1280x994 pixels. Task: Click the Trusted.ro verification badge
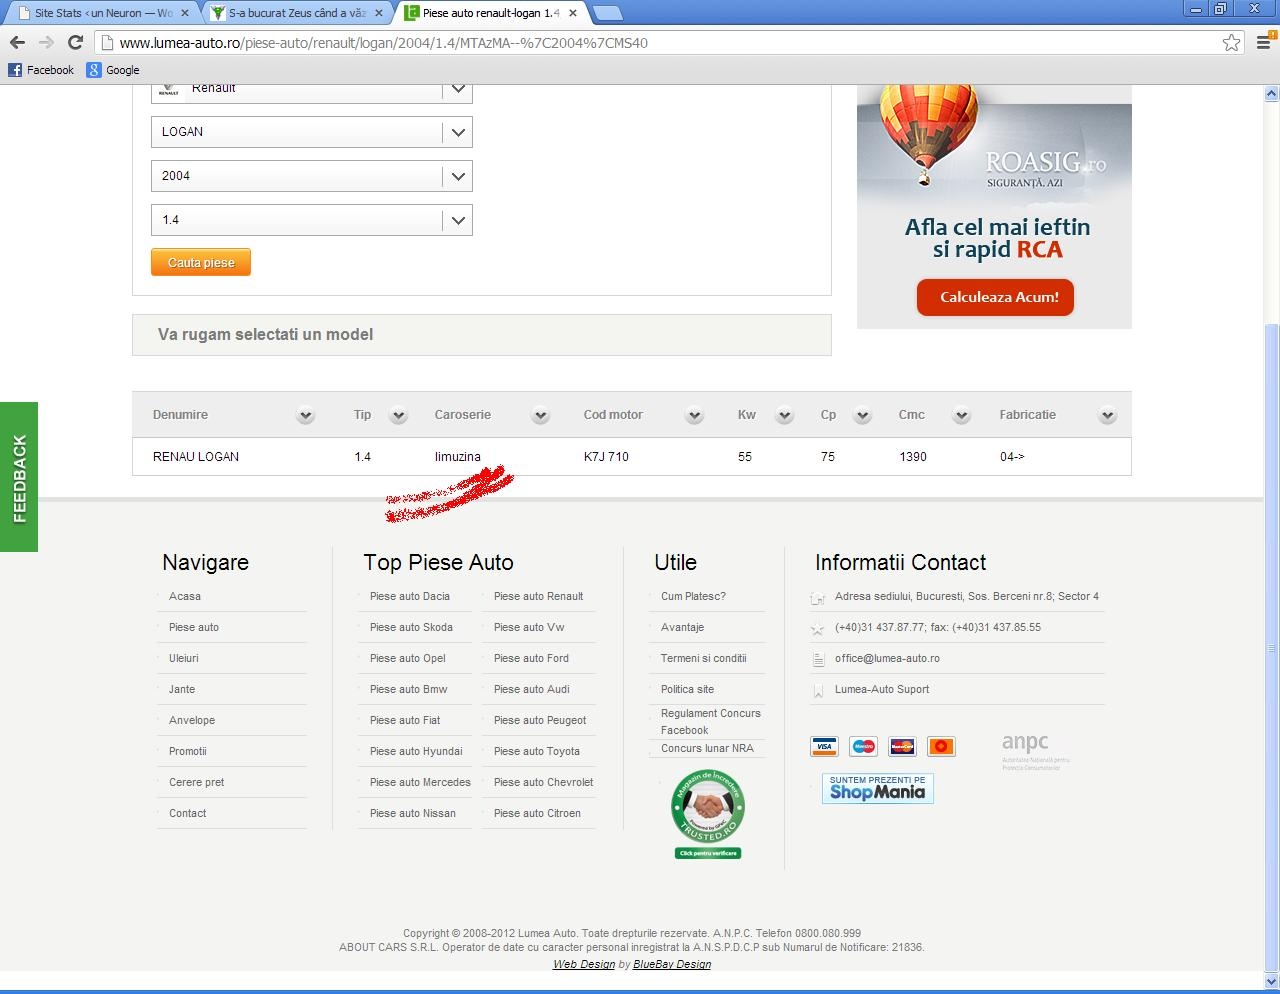[x=708, y=814]
